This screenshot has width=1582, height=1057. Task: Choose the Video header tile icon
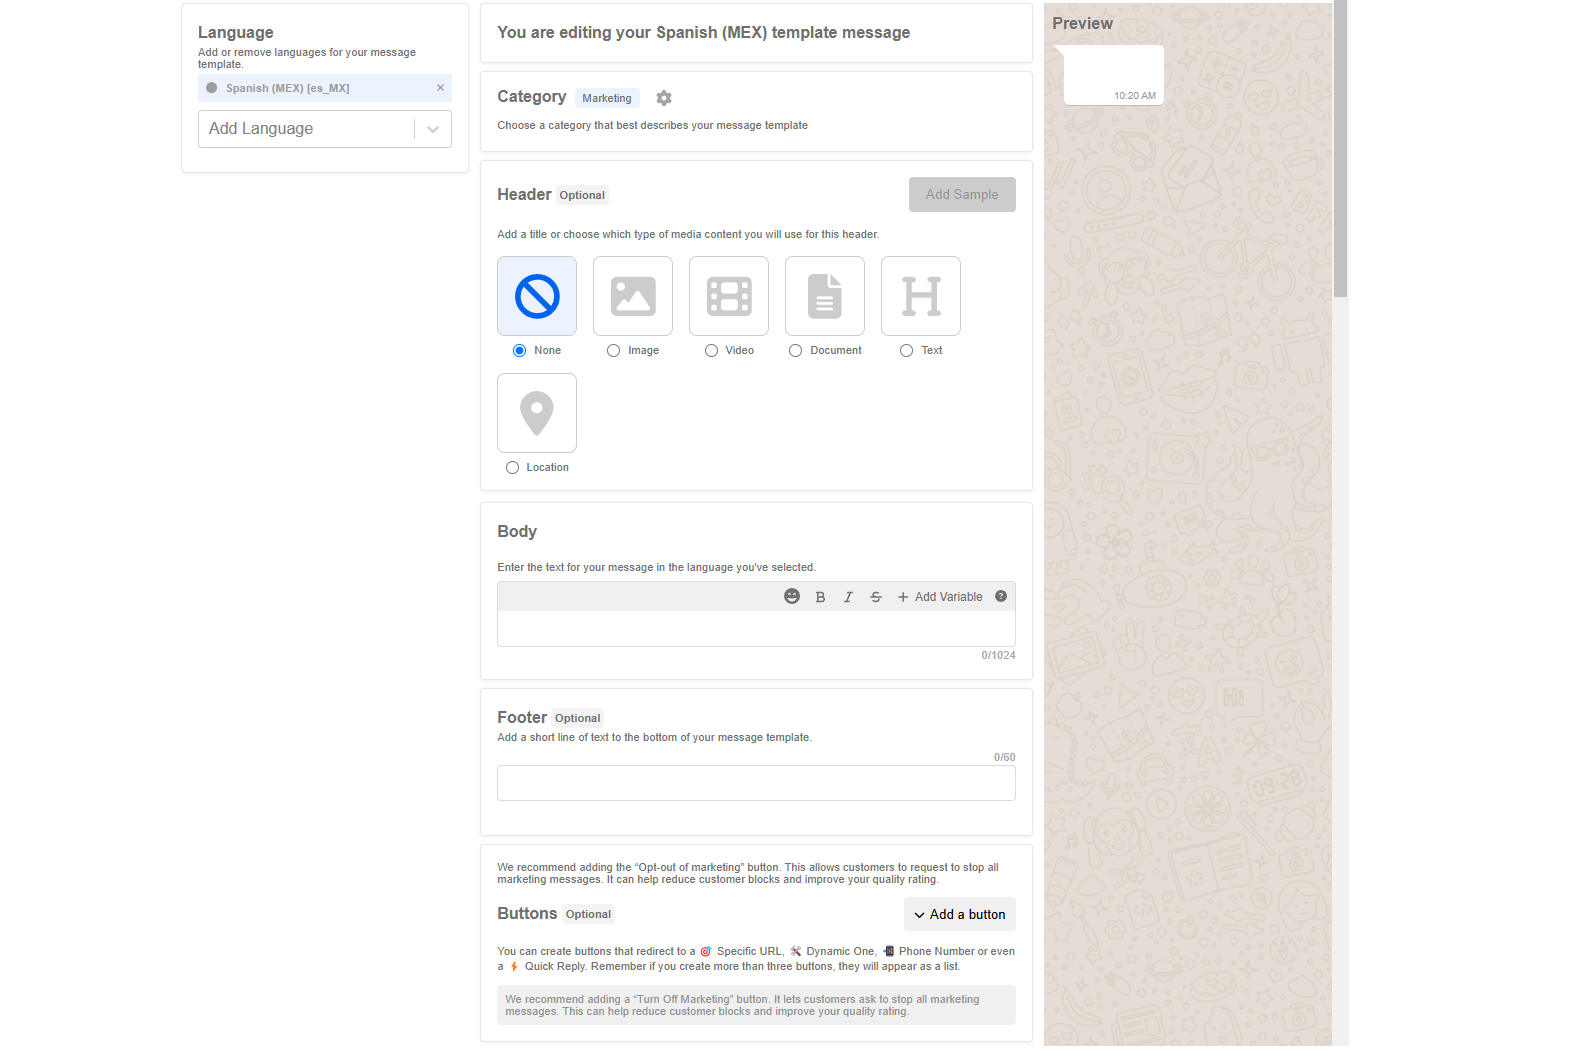click(x=728, y=296)
